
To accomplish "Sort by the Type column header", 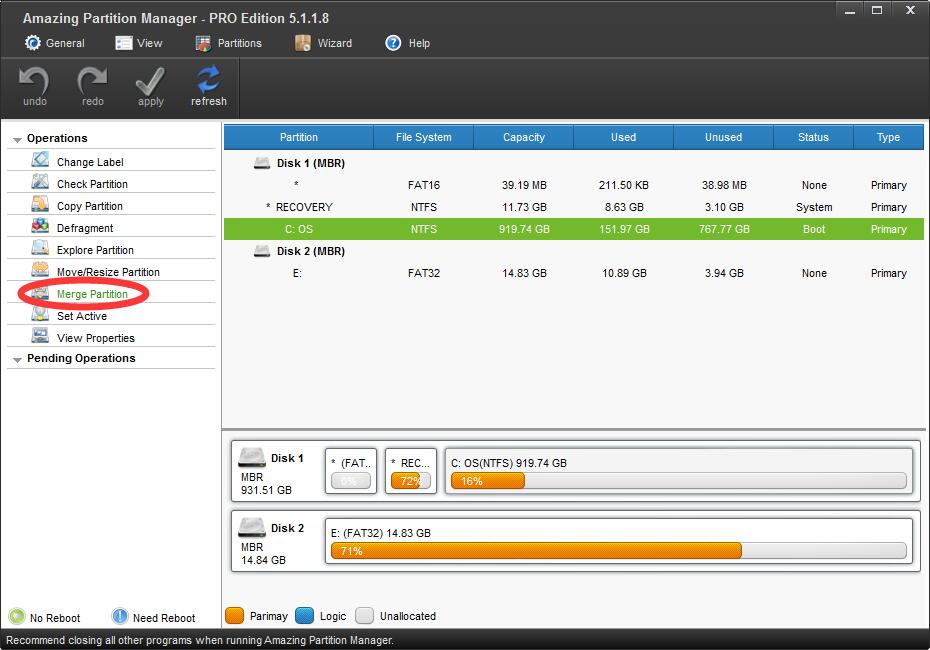I will [888, 137].
